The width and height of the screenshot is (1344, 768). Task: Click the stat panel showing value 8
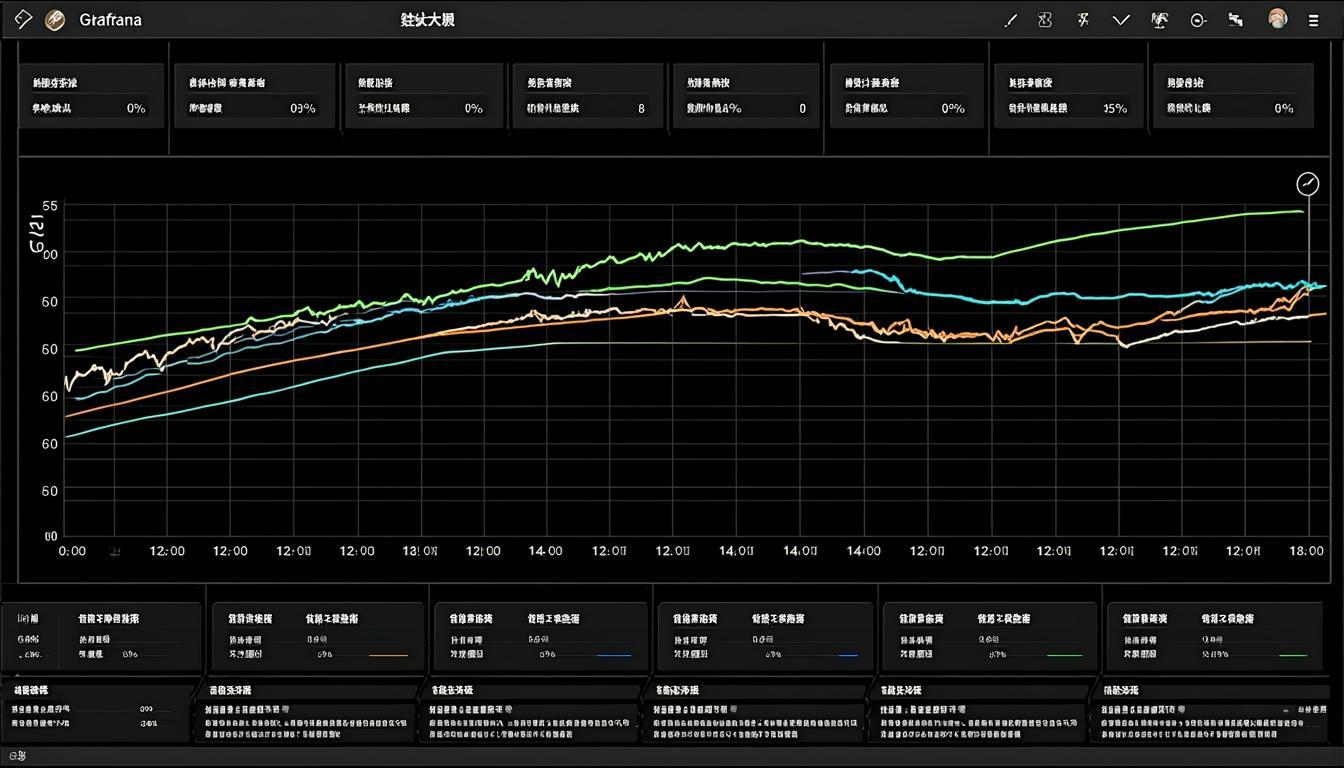pos(588,96)
